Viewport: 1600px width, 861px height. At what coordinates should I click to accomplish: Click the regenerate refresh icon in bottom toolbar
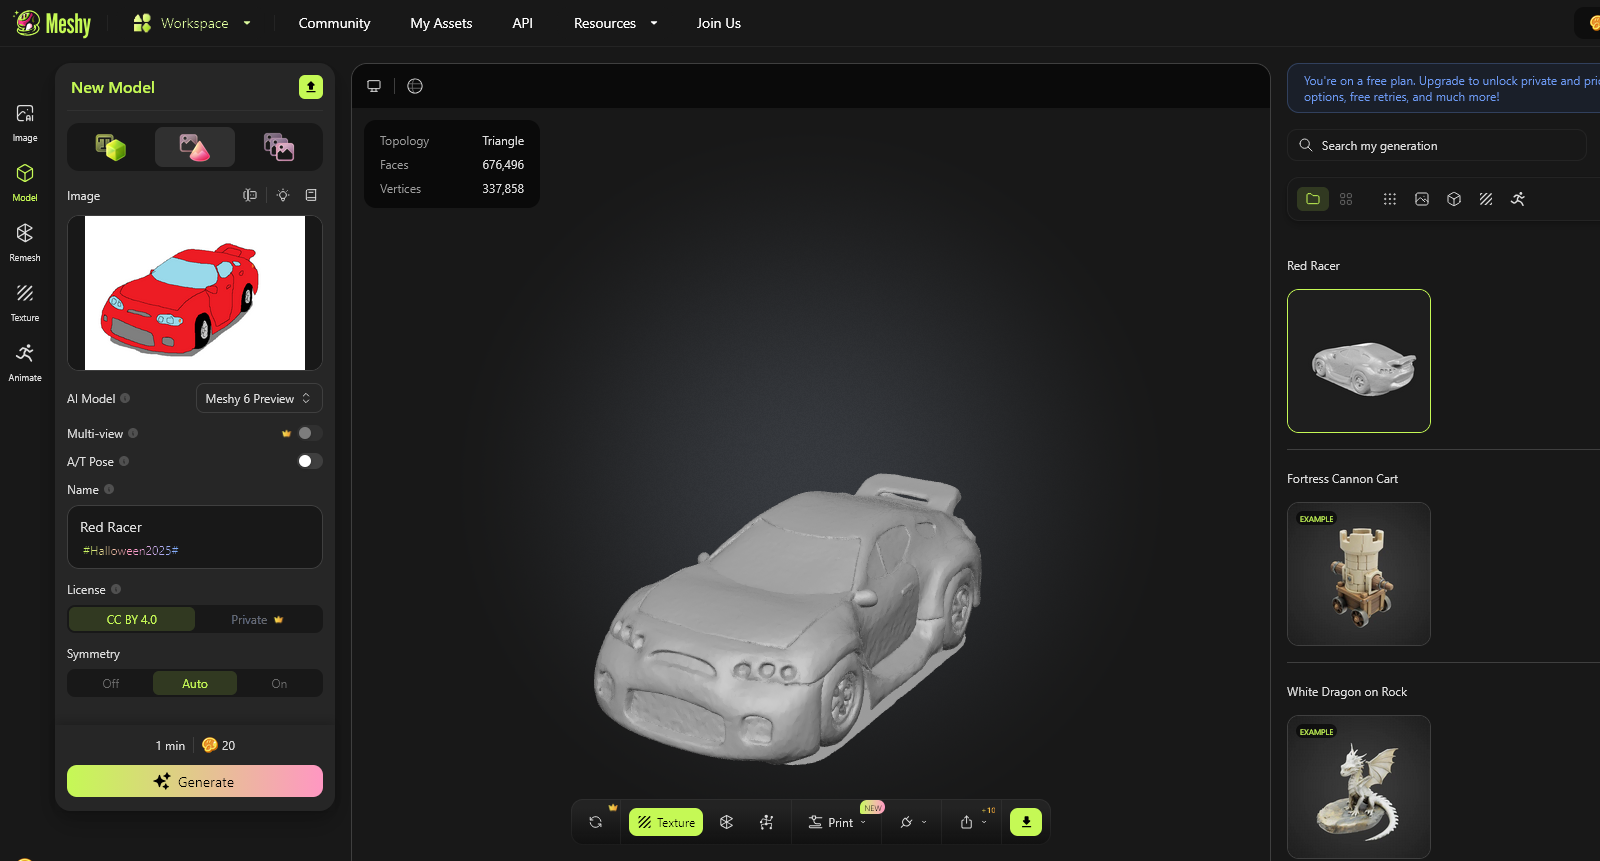(596, 822)
